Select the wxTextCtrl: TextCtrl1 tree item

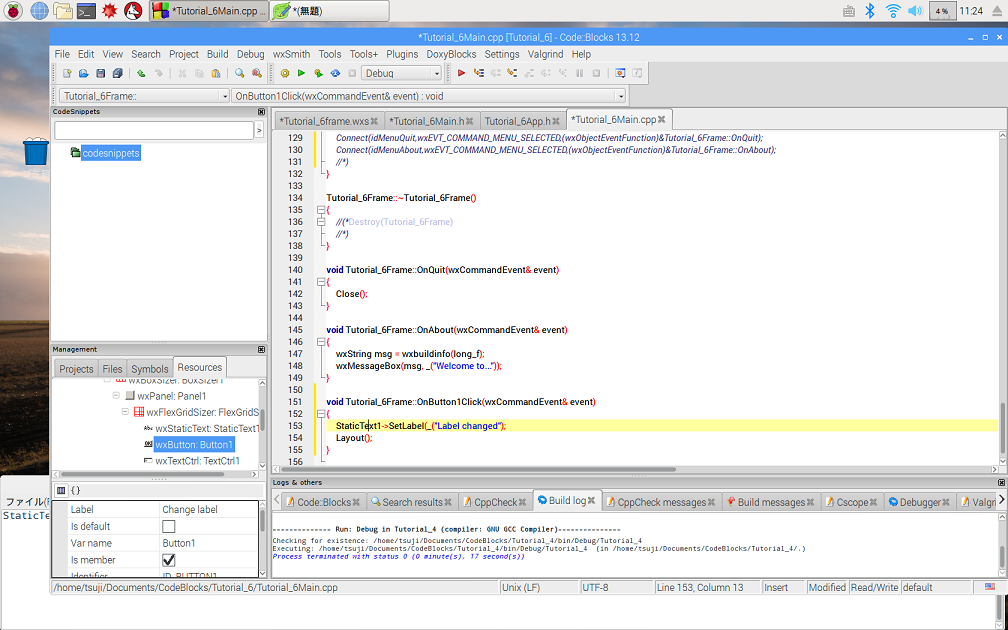coord(192,461)
